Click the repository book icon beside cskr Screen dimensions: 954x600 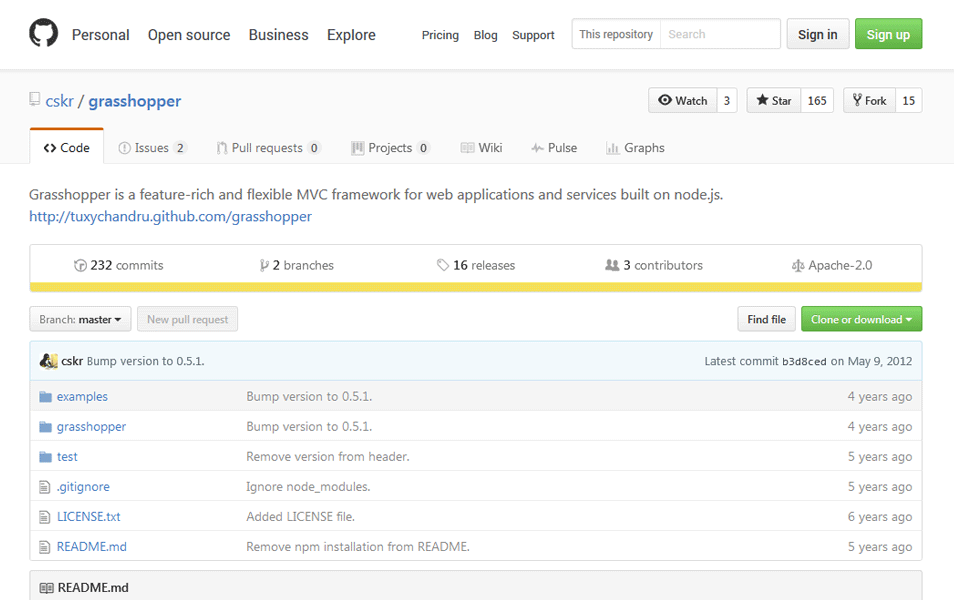(35, 99)
